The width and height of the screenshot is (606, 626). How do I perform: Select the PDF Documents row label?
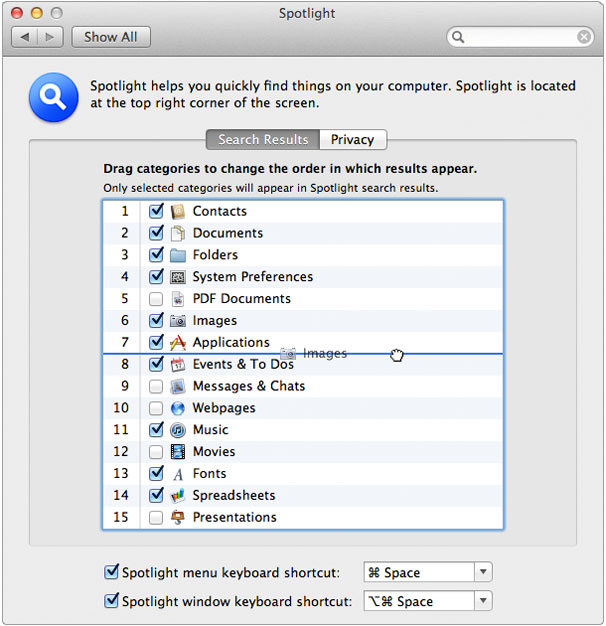point(242,299)
